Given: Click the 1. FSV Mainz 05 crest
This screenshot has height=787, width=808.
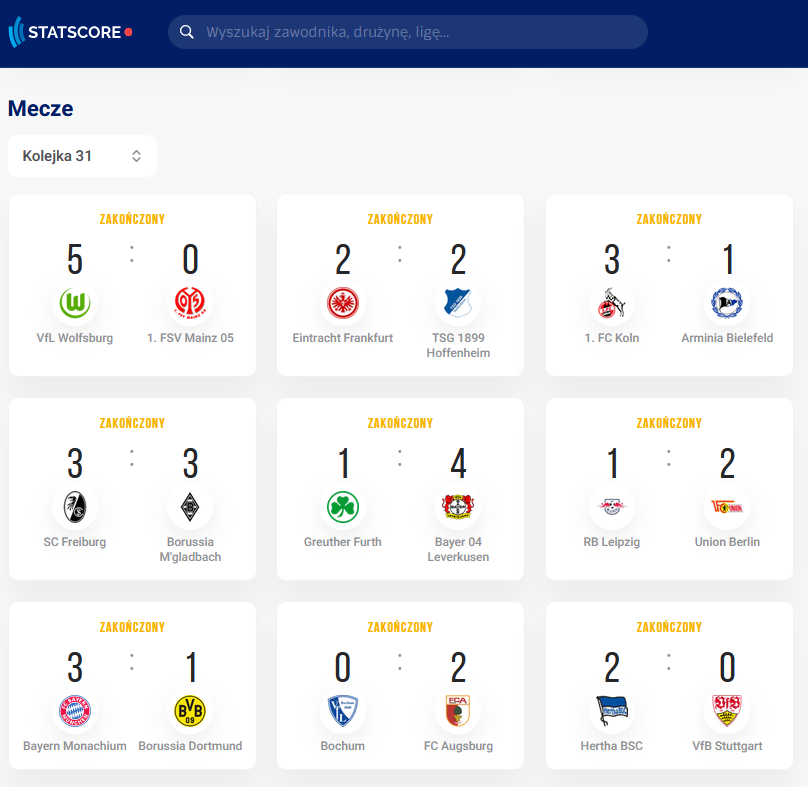Looking at the screenshot, I should coord(190,303).
